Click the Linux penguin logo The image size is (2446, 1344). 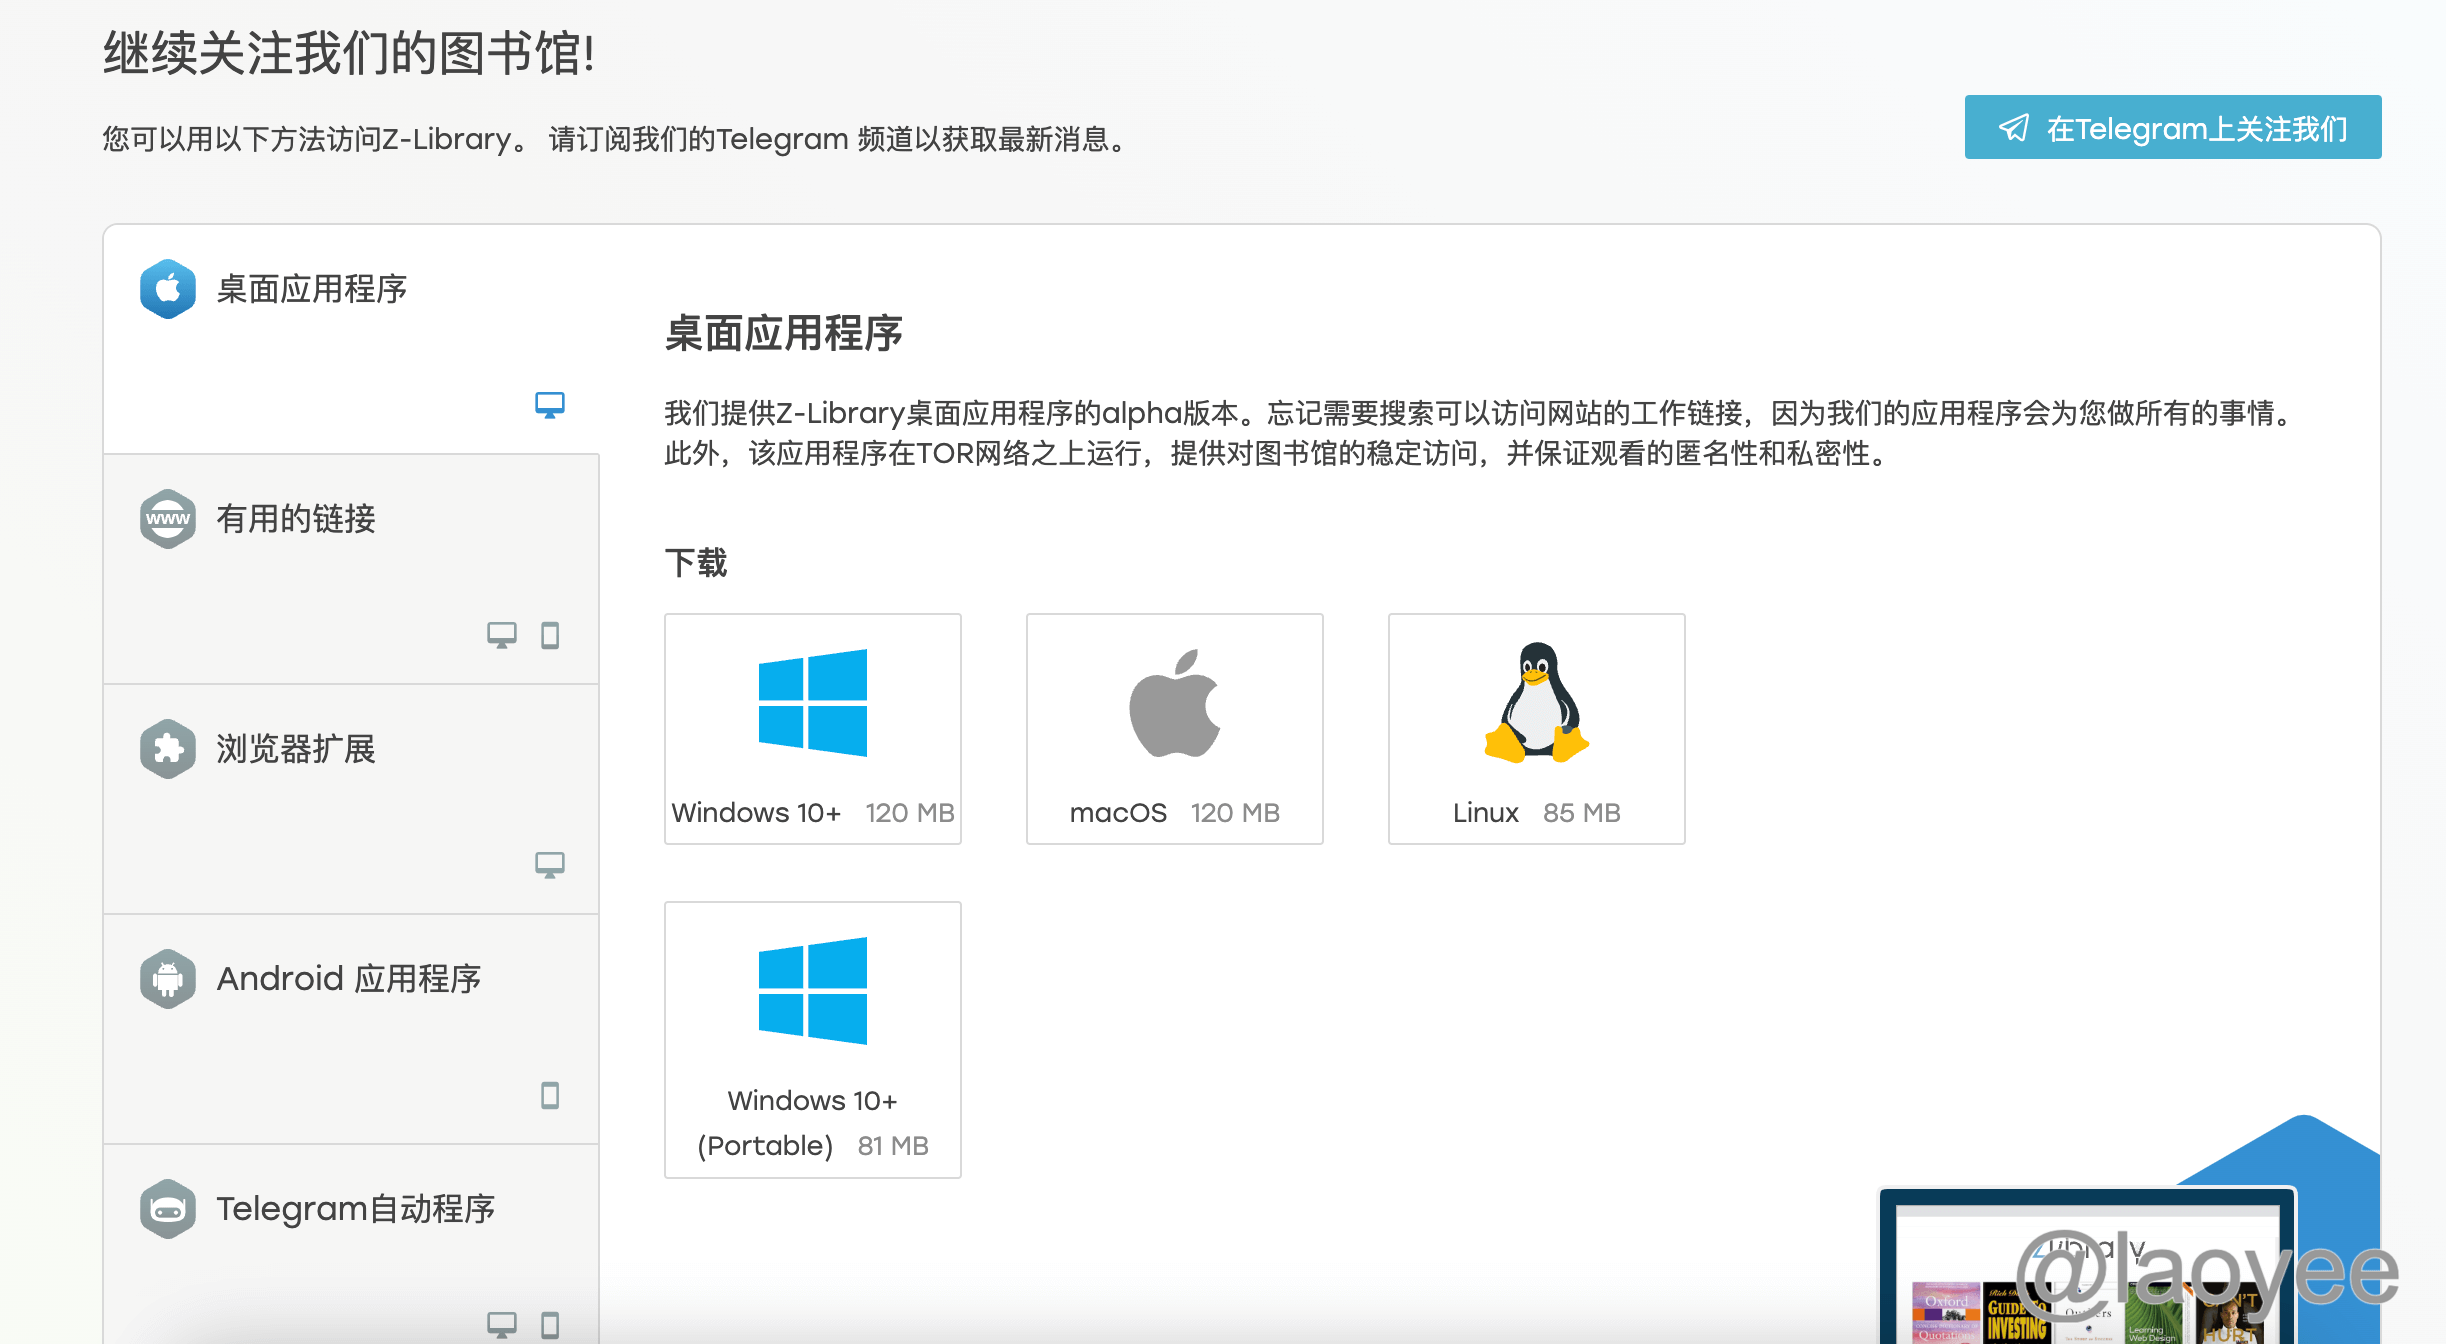coord(1536,703)
